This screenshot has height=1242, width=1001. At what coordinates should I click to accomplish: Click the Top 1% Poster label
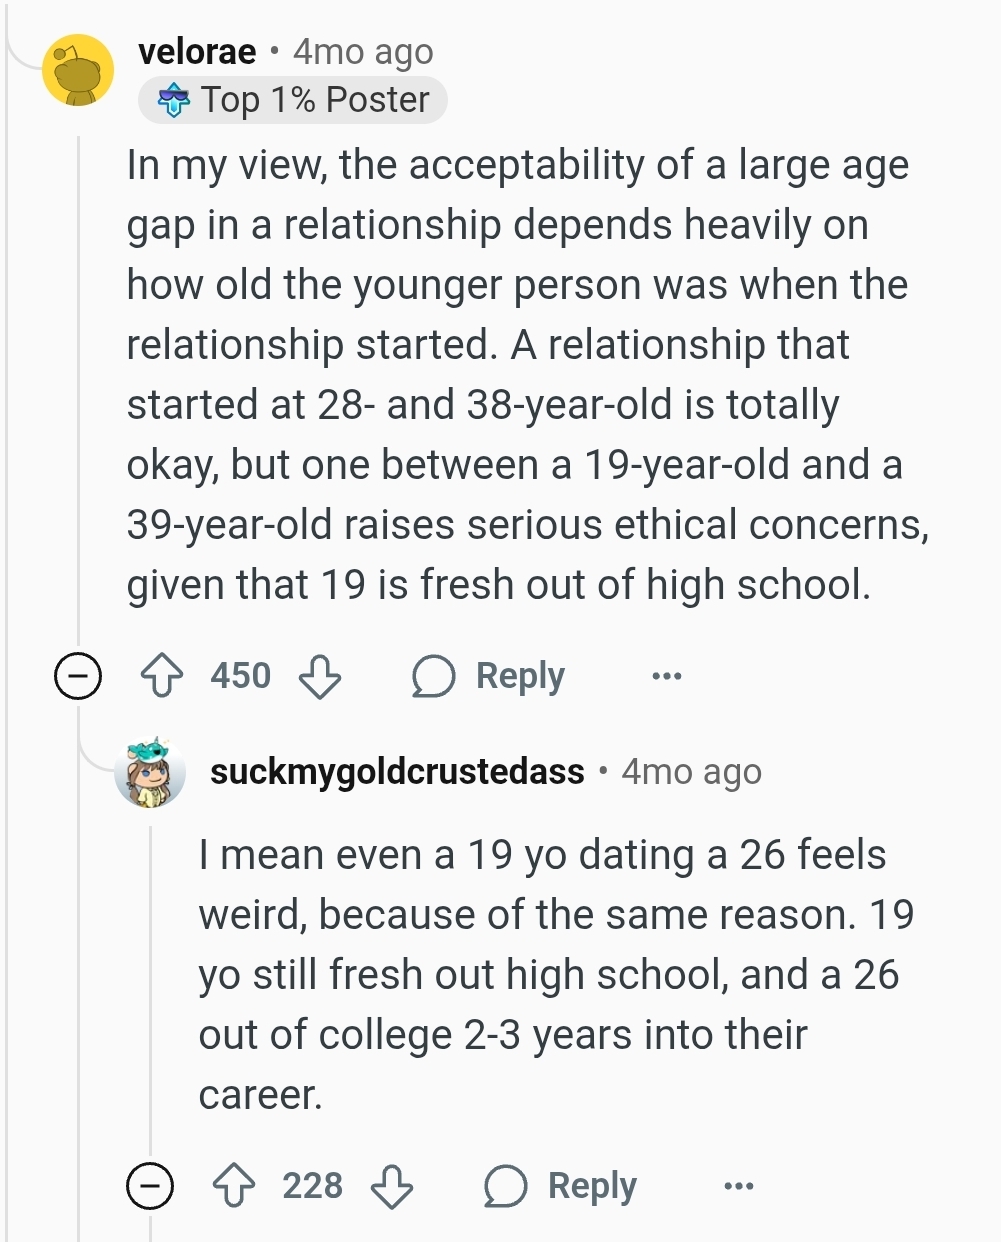tap(314, 100)
